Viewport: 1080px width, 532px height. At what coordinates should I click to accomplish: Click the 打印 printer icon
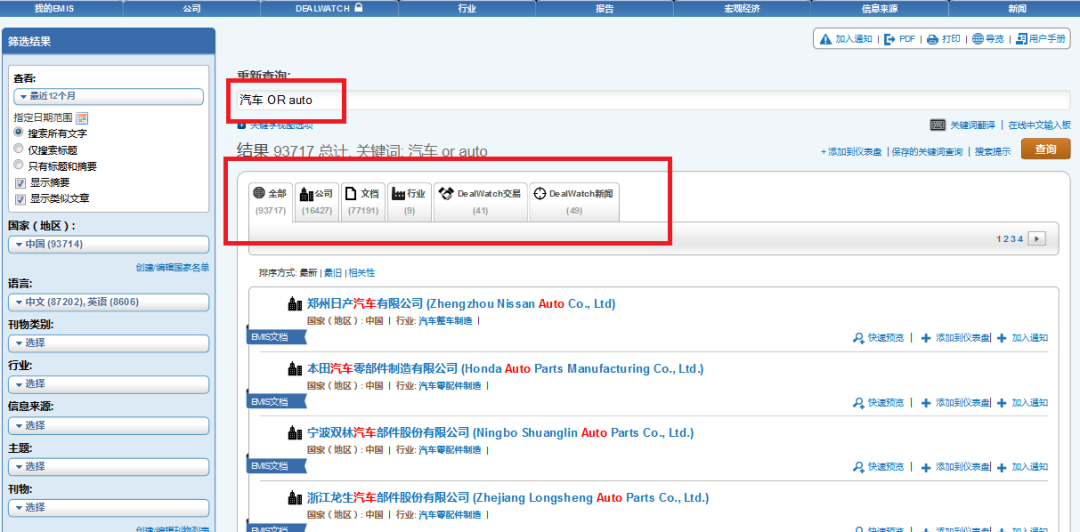[x=933, y=39]
